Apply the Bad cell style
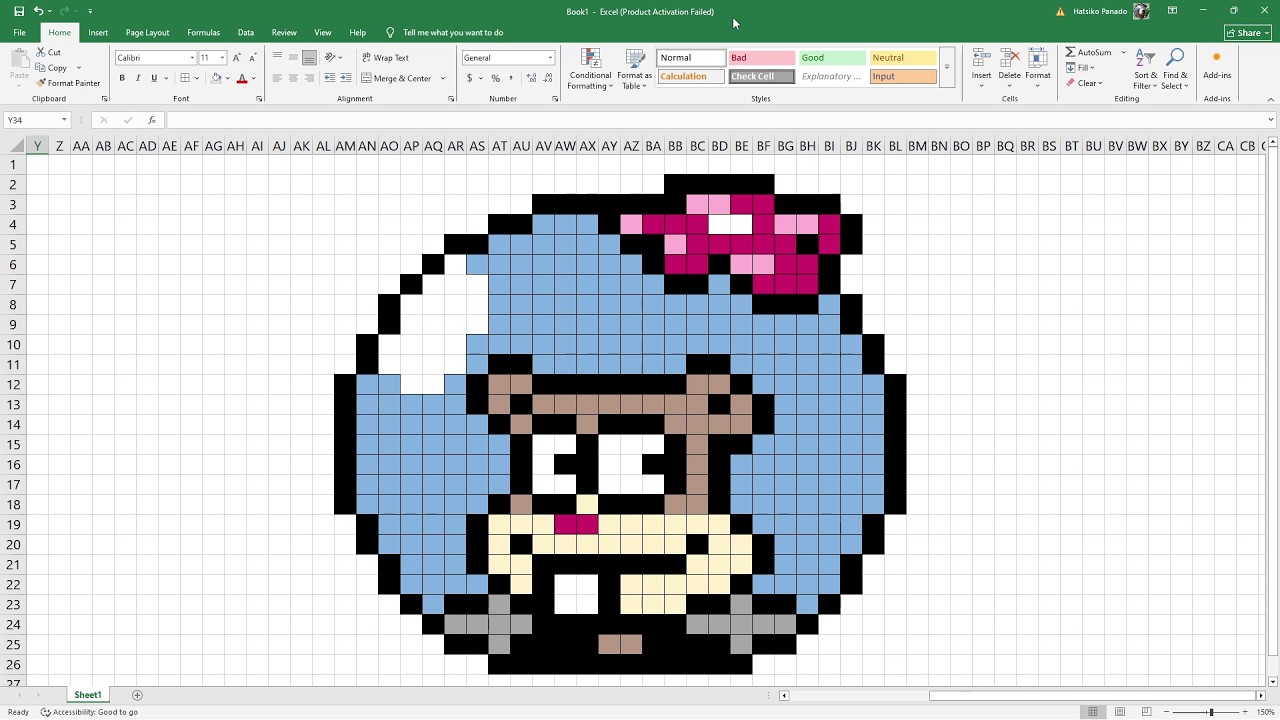Screen dimensions: 1280x720 click(762, 58)
